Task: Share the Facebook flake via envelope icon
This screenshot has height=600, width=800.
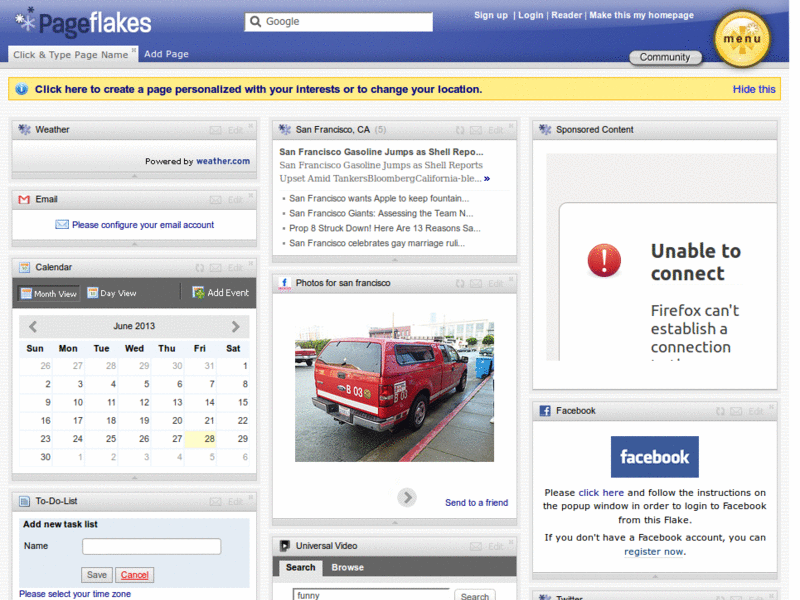Action: pyautogui.click(x=736, y=411)
